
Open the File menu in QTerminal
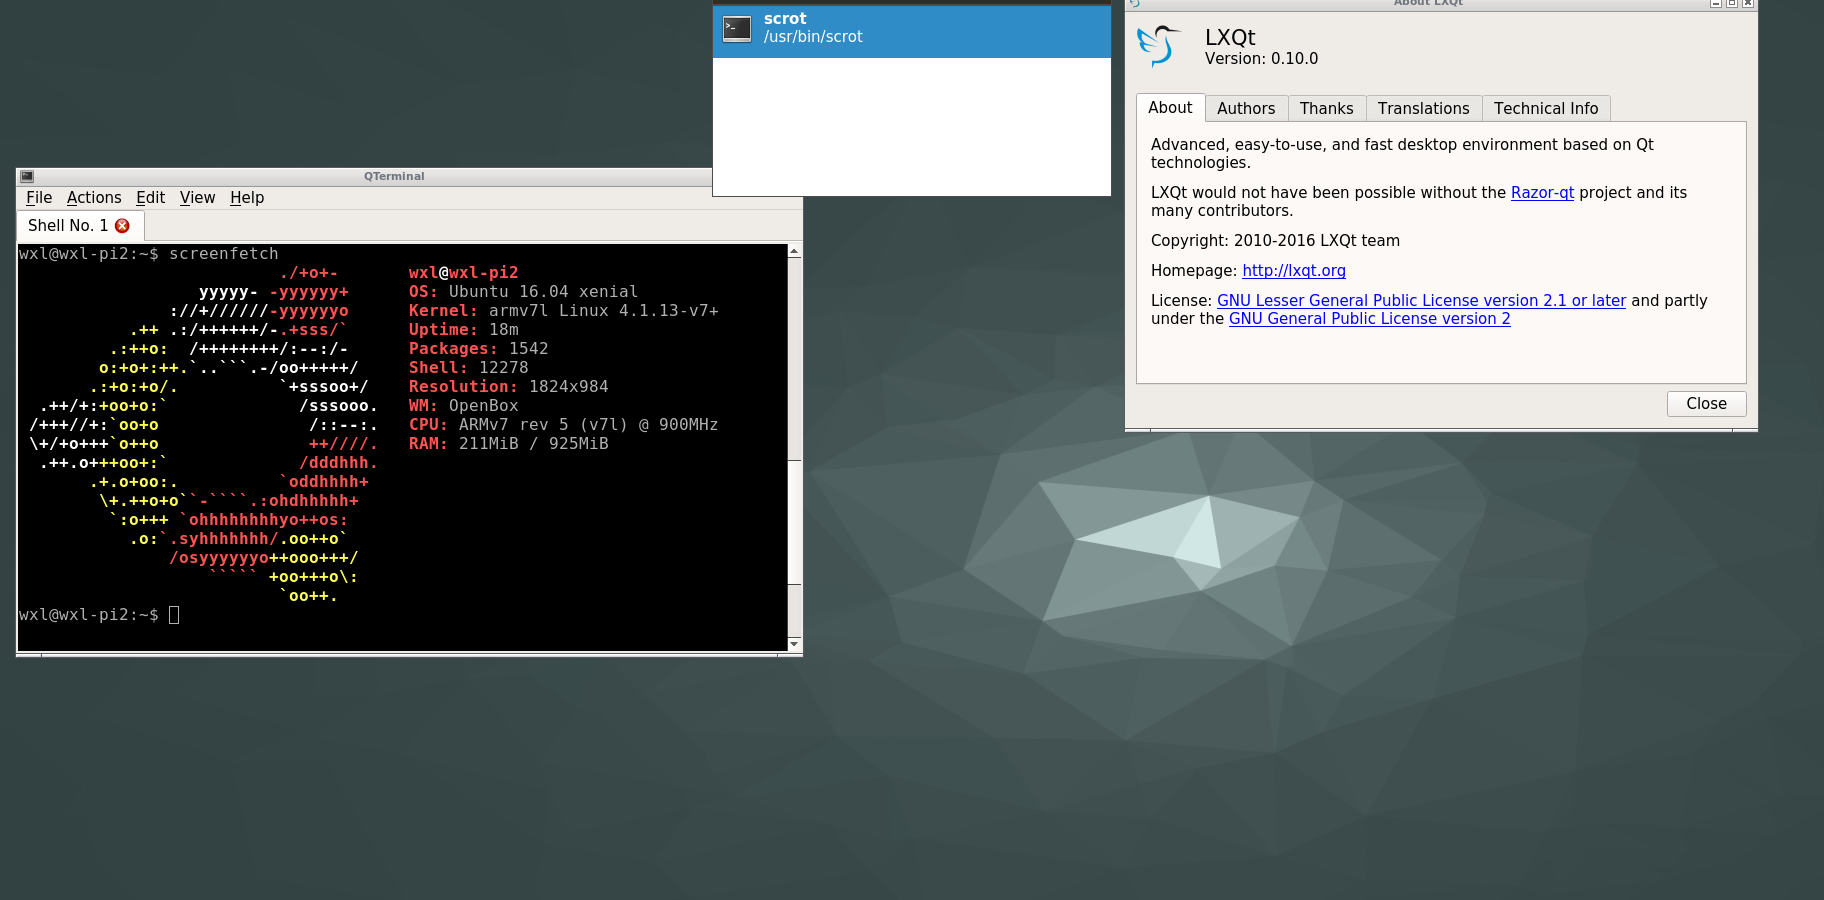click(39, 198)
